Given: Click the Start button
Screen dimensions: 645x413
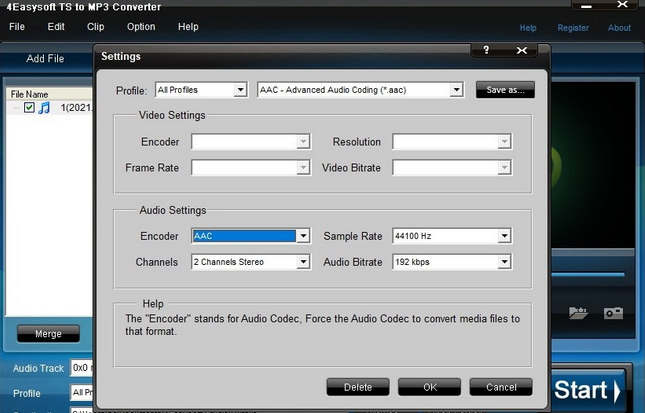Looking at the screenshot, I should 587,390.
